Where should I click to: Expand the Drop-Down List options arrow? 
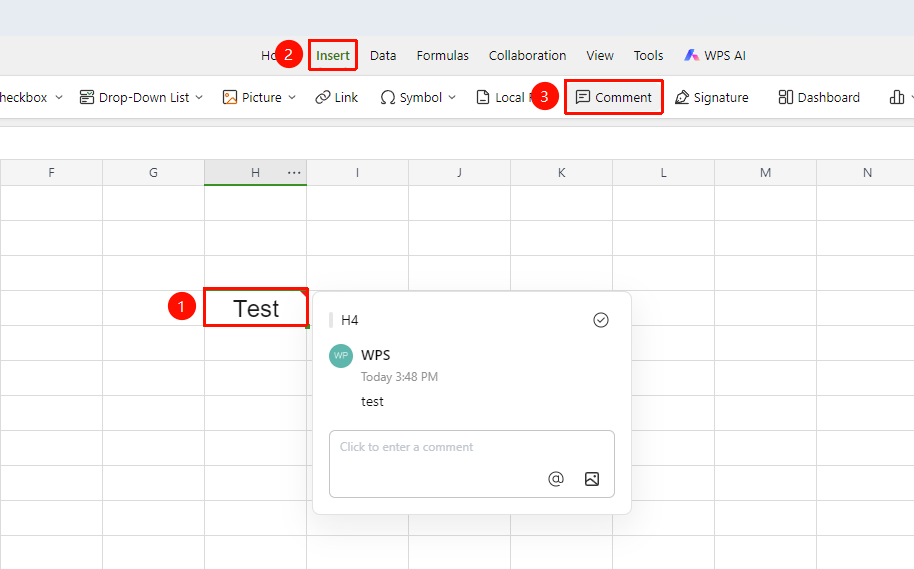[x=199, y=97]
